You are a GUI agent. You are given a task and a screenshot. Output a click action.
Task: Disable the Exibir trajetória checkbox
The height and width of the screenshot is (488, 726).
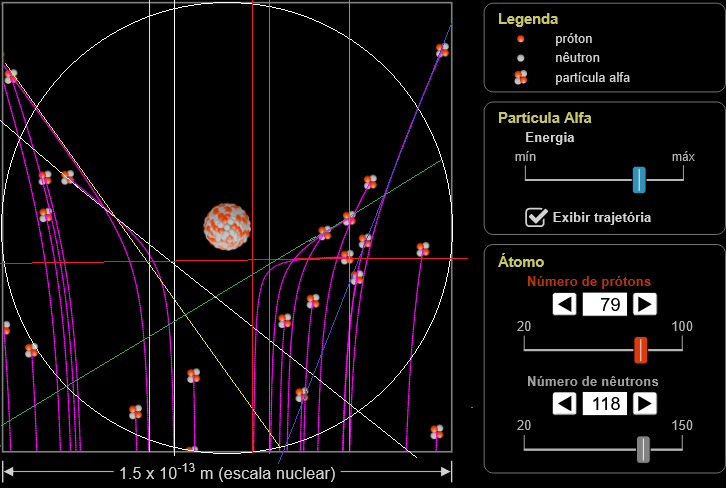point(537,216)
